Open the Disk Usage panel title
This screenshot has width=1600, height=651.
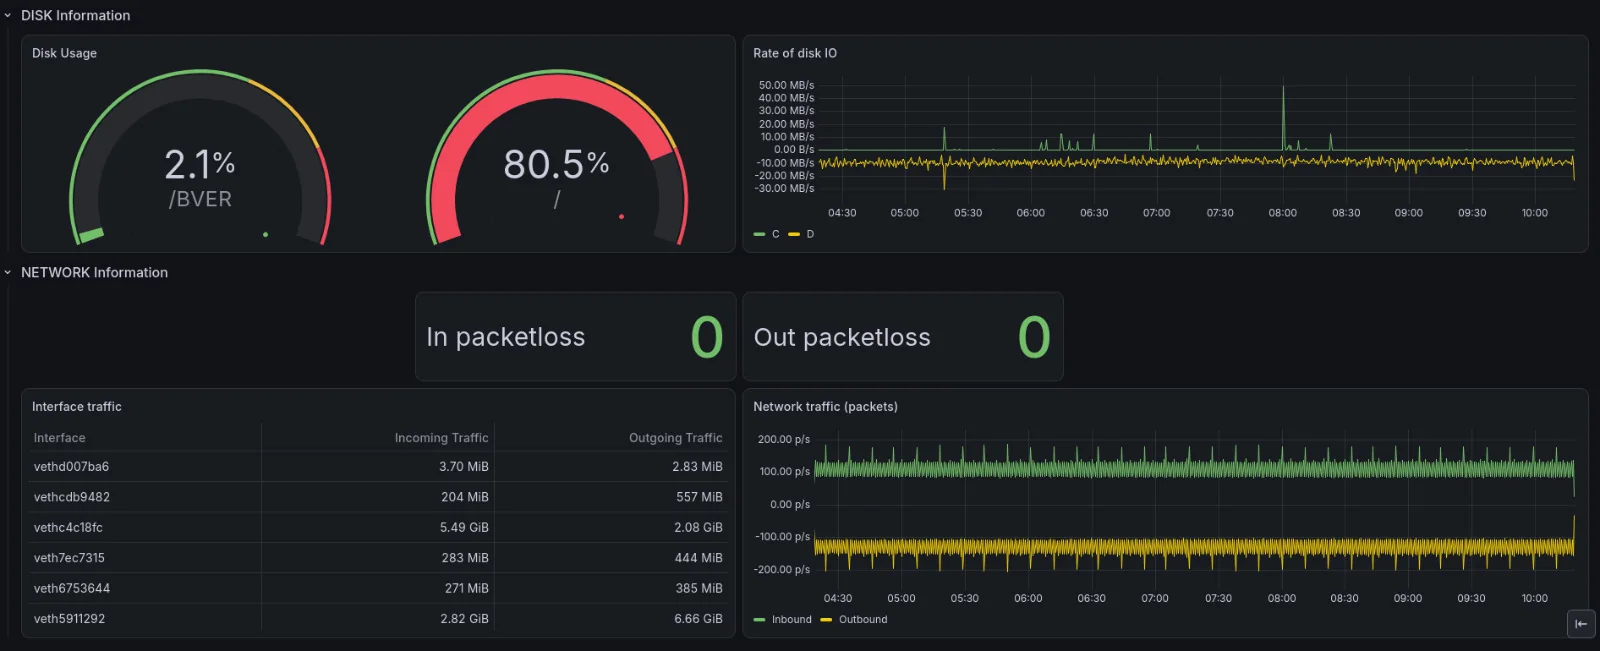(64, 53)
